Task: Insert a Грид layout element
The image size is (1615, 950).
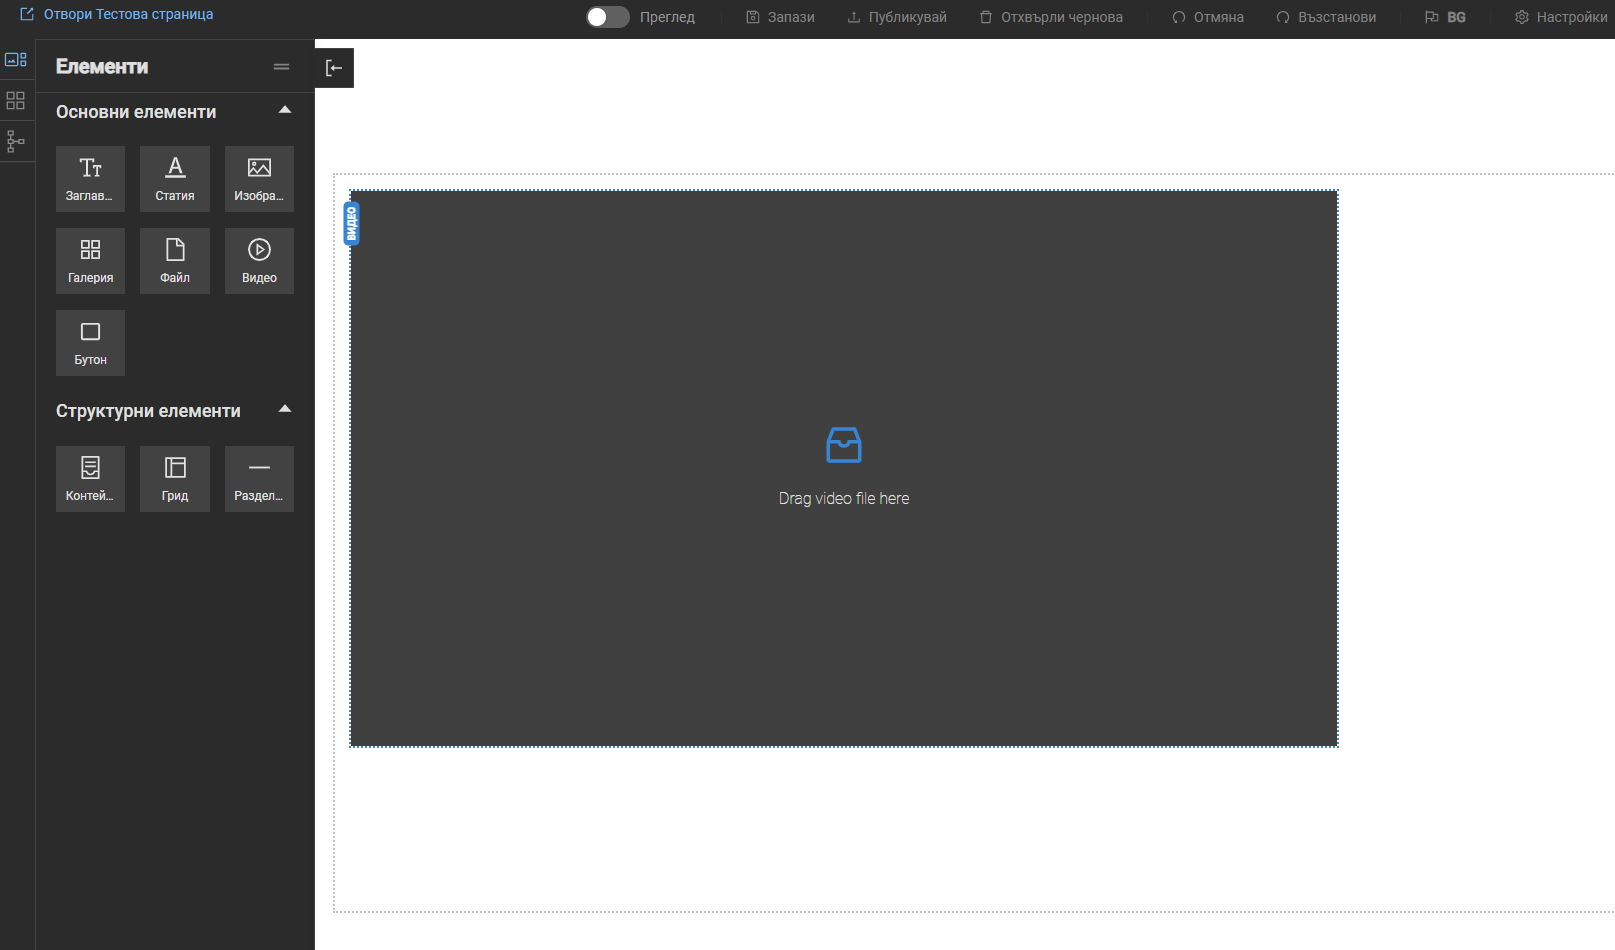Action: click(175, 478)
